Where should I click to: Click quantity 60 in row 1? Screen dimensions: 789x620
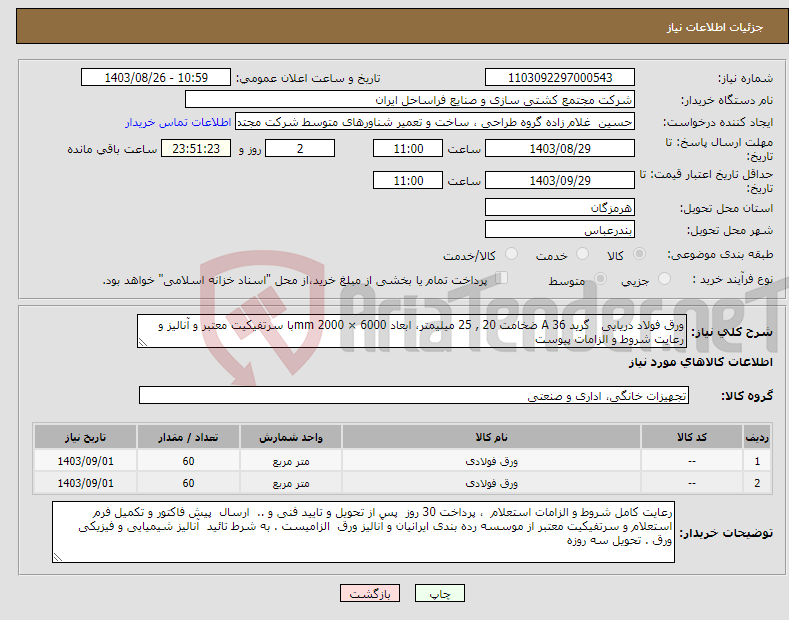point(188,461)
